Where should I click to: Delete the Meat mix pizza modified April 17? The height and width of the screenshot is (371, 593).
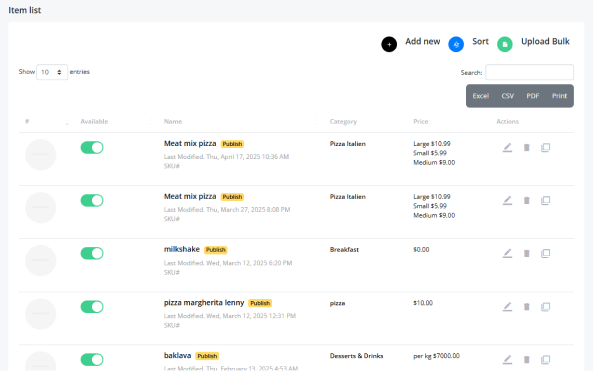pos(526,147)
